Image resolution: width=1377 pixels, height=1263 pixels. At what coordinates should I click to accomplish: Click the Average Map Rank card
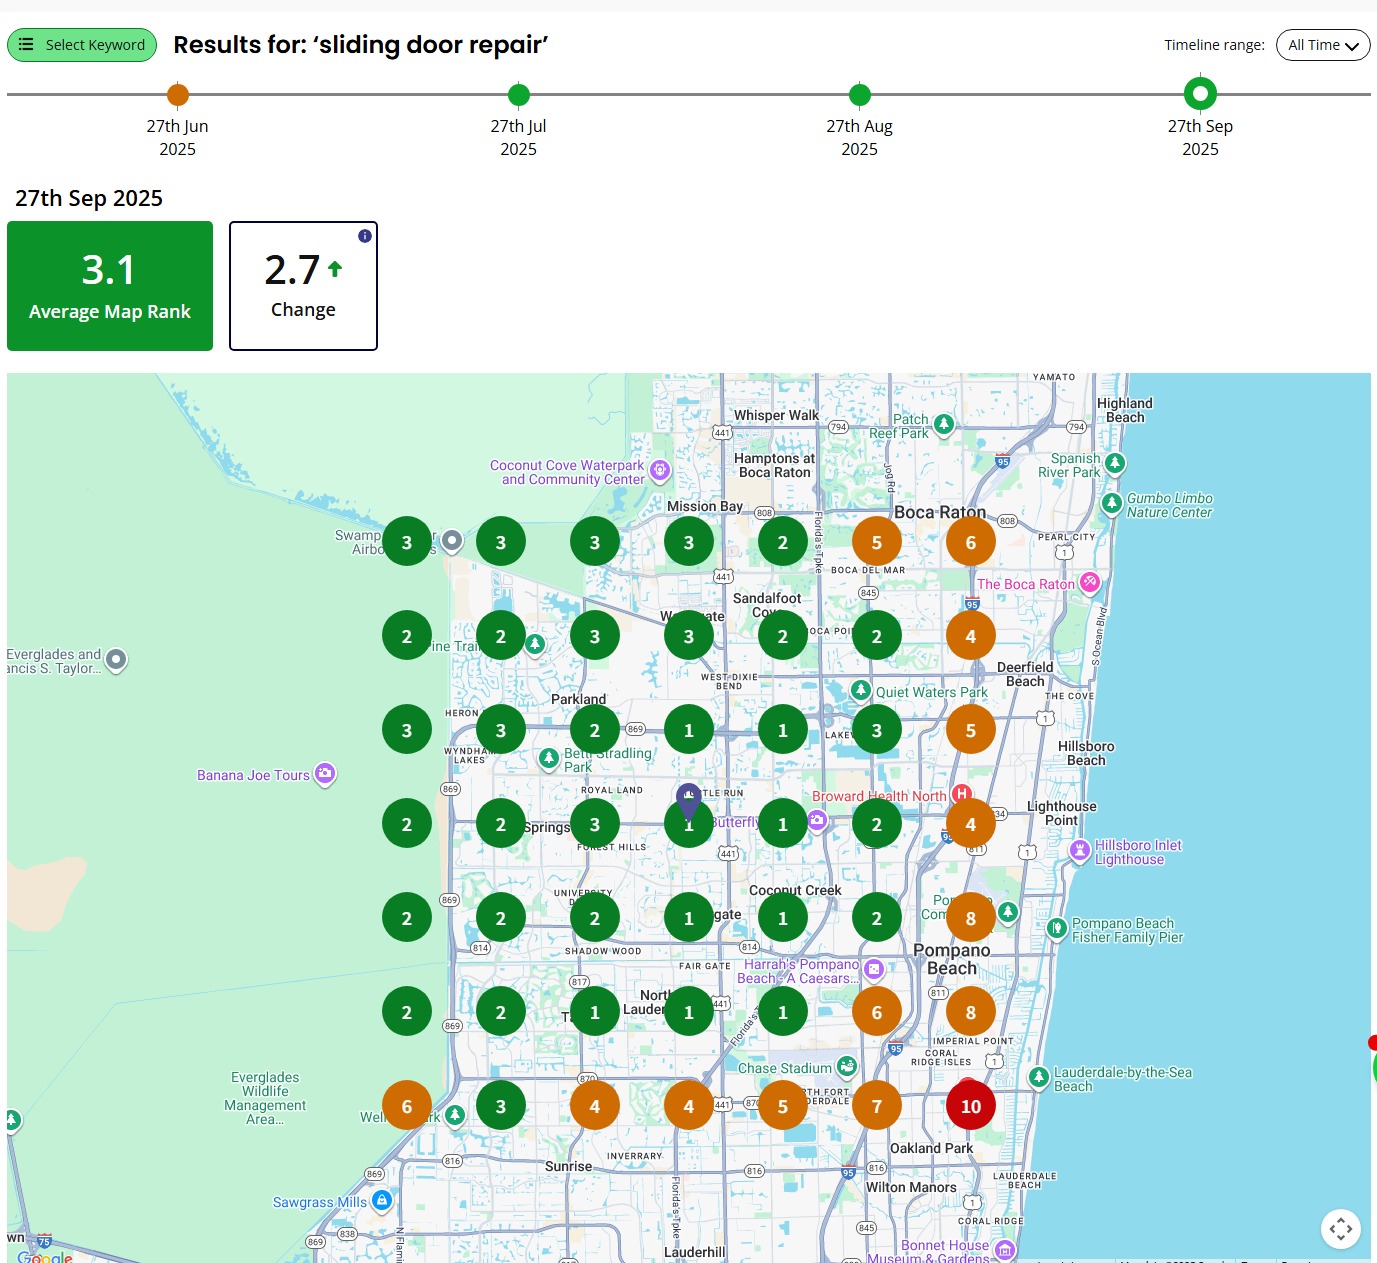(110, 286)
